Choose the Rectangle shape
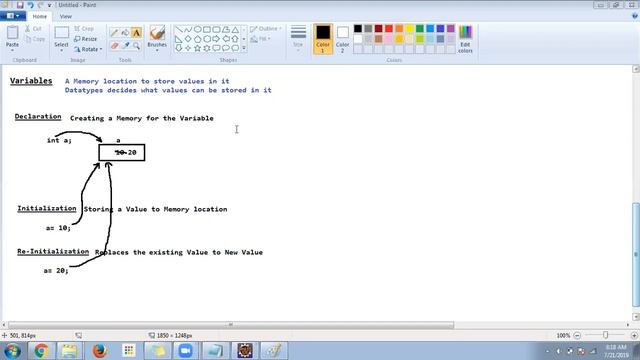The image size is (640, 360). click(x=207, y=30)
